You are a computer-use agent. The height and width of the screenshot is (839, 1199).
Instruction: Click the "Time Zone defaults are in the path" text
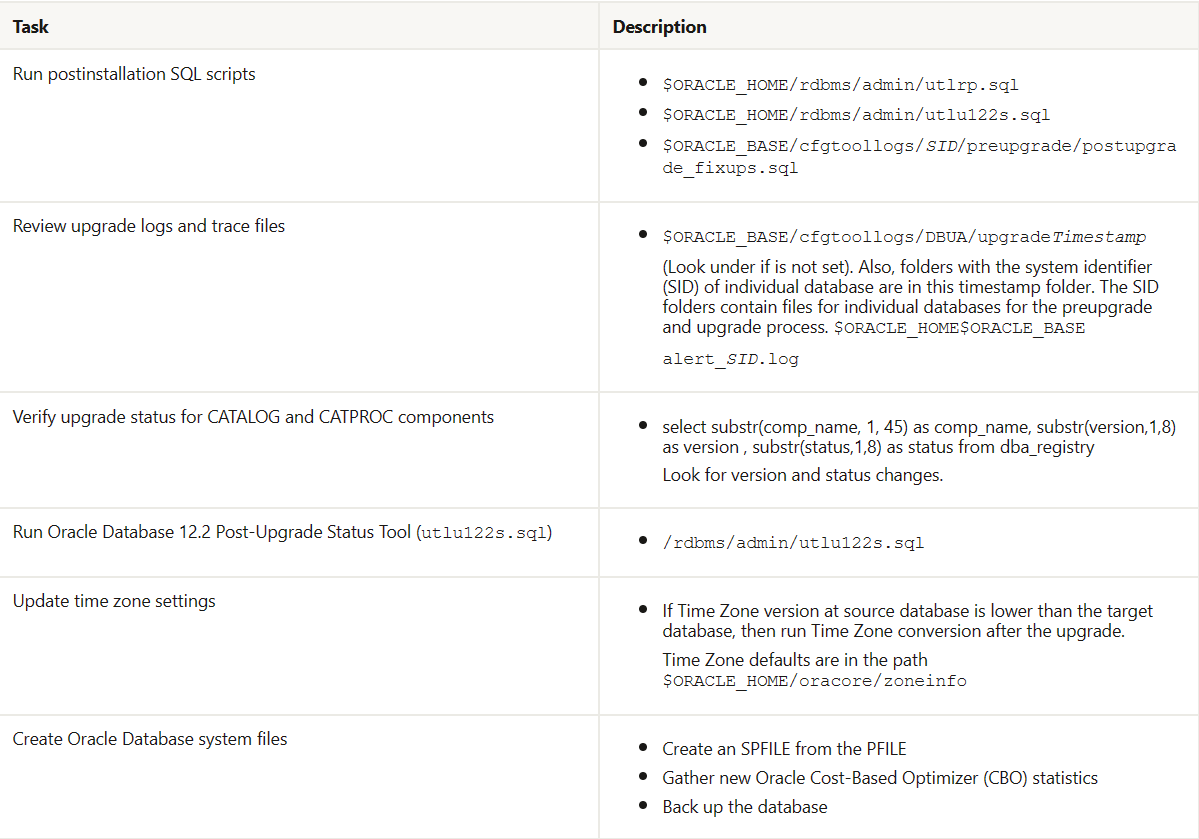(795, 660)
